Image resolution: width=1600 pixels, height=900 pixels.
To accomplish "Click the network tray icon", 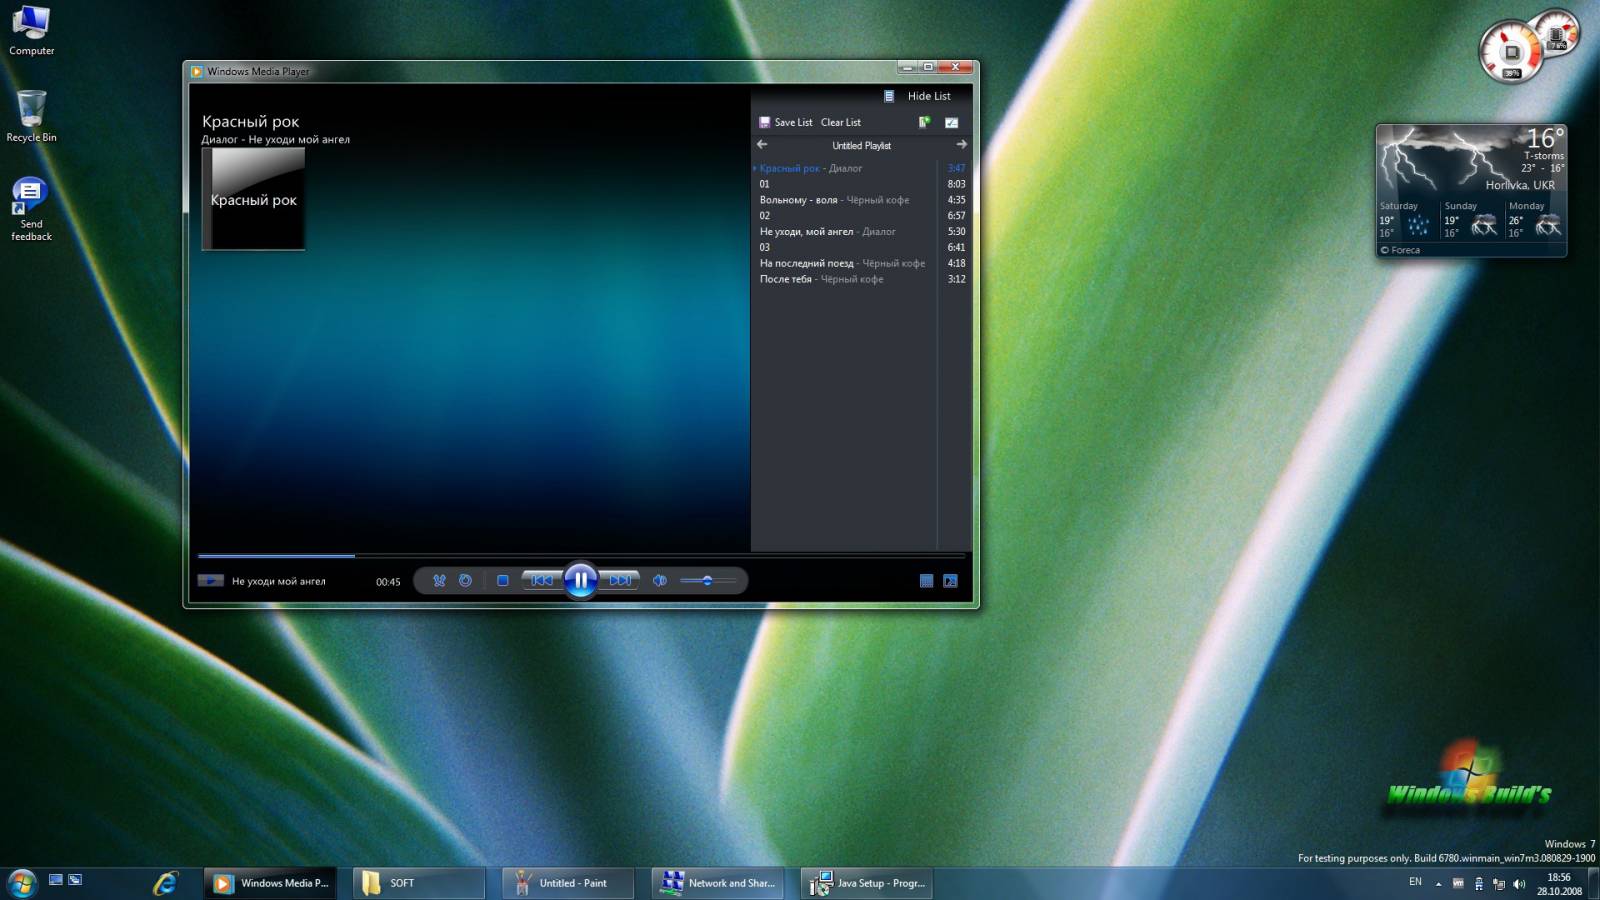I will point(1499,884).
